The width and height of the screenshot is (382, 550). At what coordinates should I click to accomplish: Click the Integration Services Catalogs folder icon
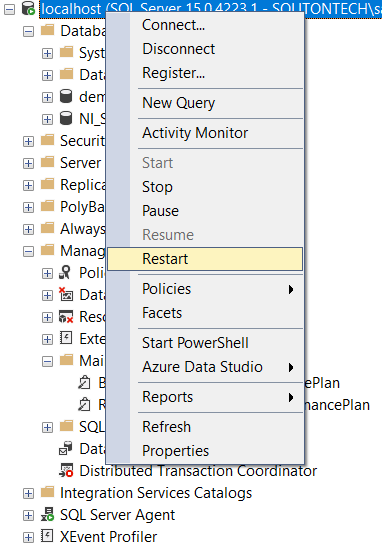(x=47, y=492)
